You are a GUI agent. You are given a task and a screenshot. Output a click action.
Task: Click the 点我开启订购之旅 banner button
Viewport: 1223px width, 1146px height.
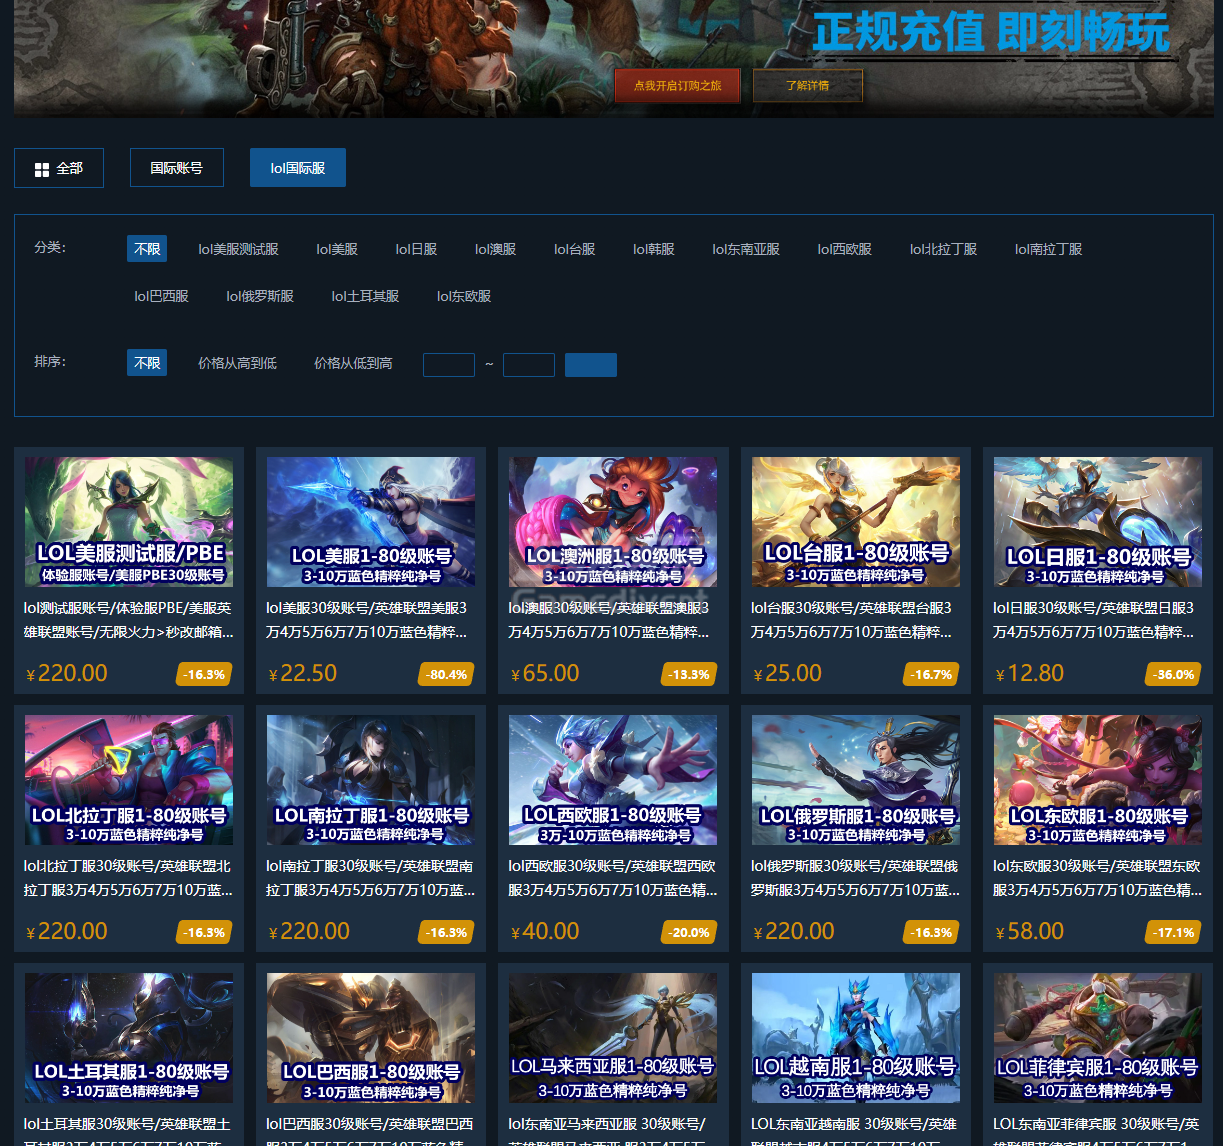[677, 86]
